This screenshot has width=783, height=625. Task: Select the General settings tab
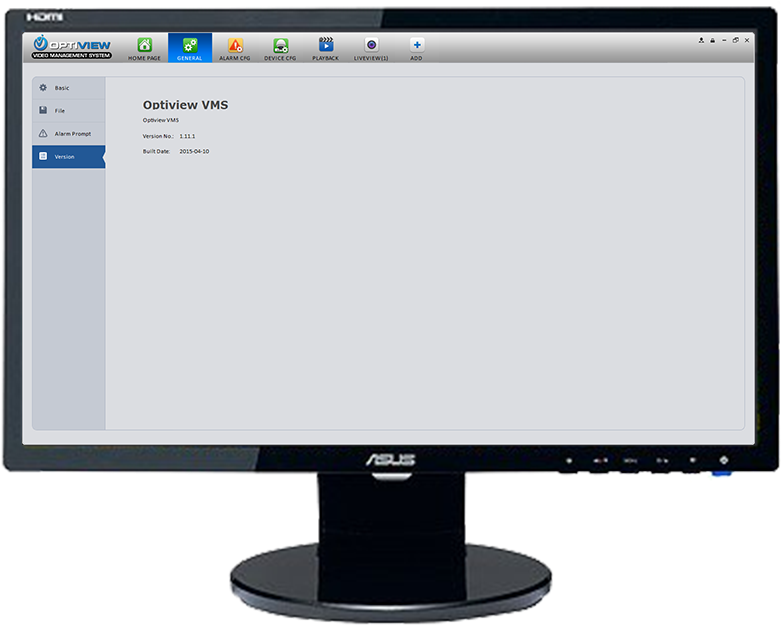[x=190, y=48]
